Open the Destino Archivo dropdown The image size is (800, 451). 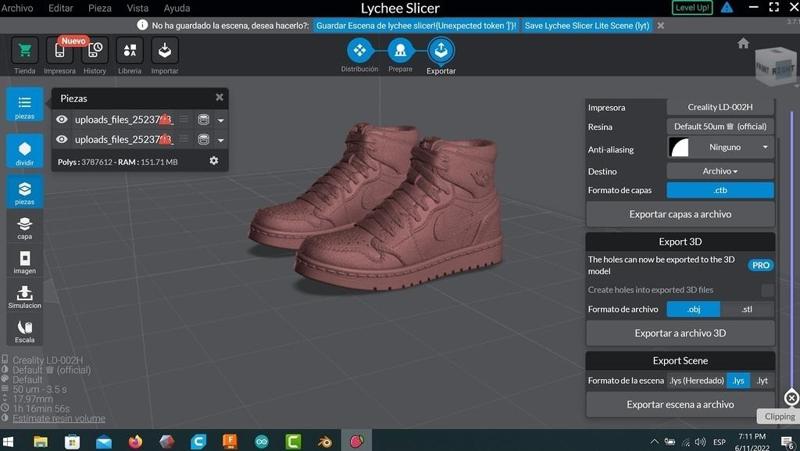[x=720, y=171]
